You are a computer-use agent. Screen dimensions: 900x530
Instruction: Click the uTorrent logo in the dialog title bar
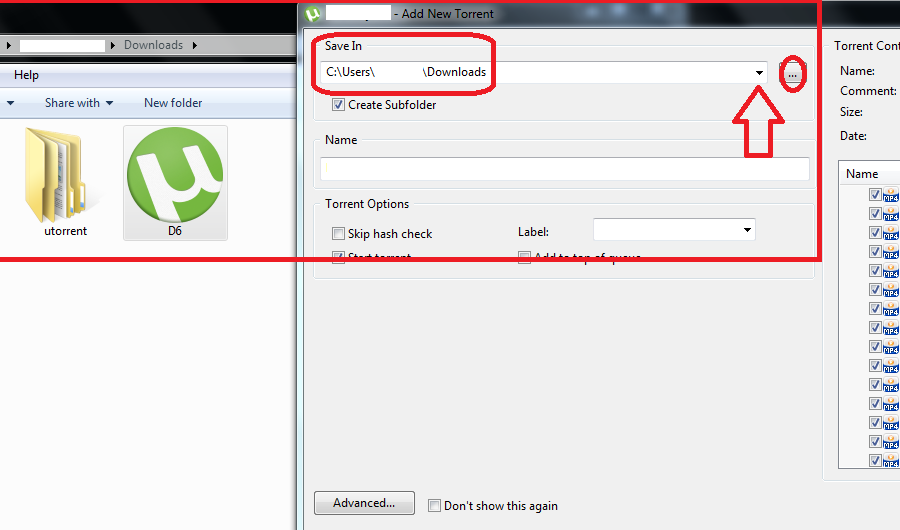click(312, 14)
